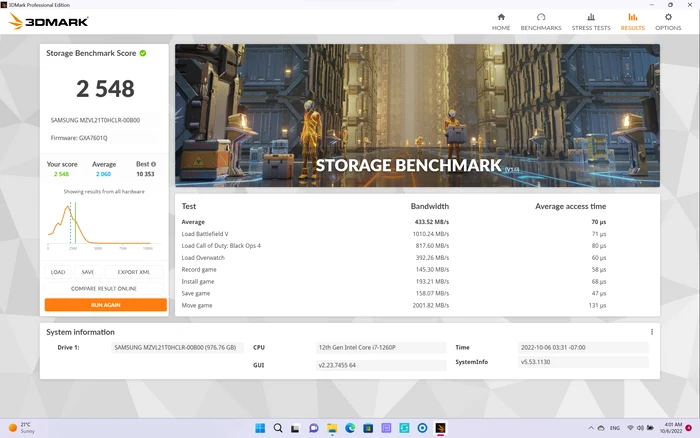Click the OneDrive cloud tray icon
This screenshot has width=700, height=438.
(x=601, y=428)
